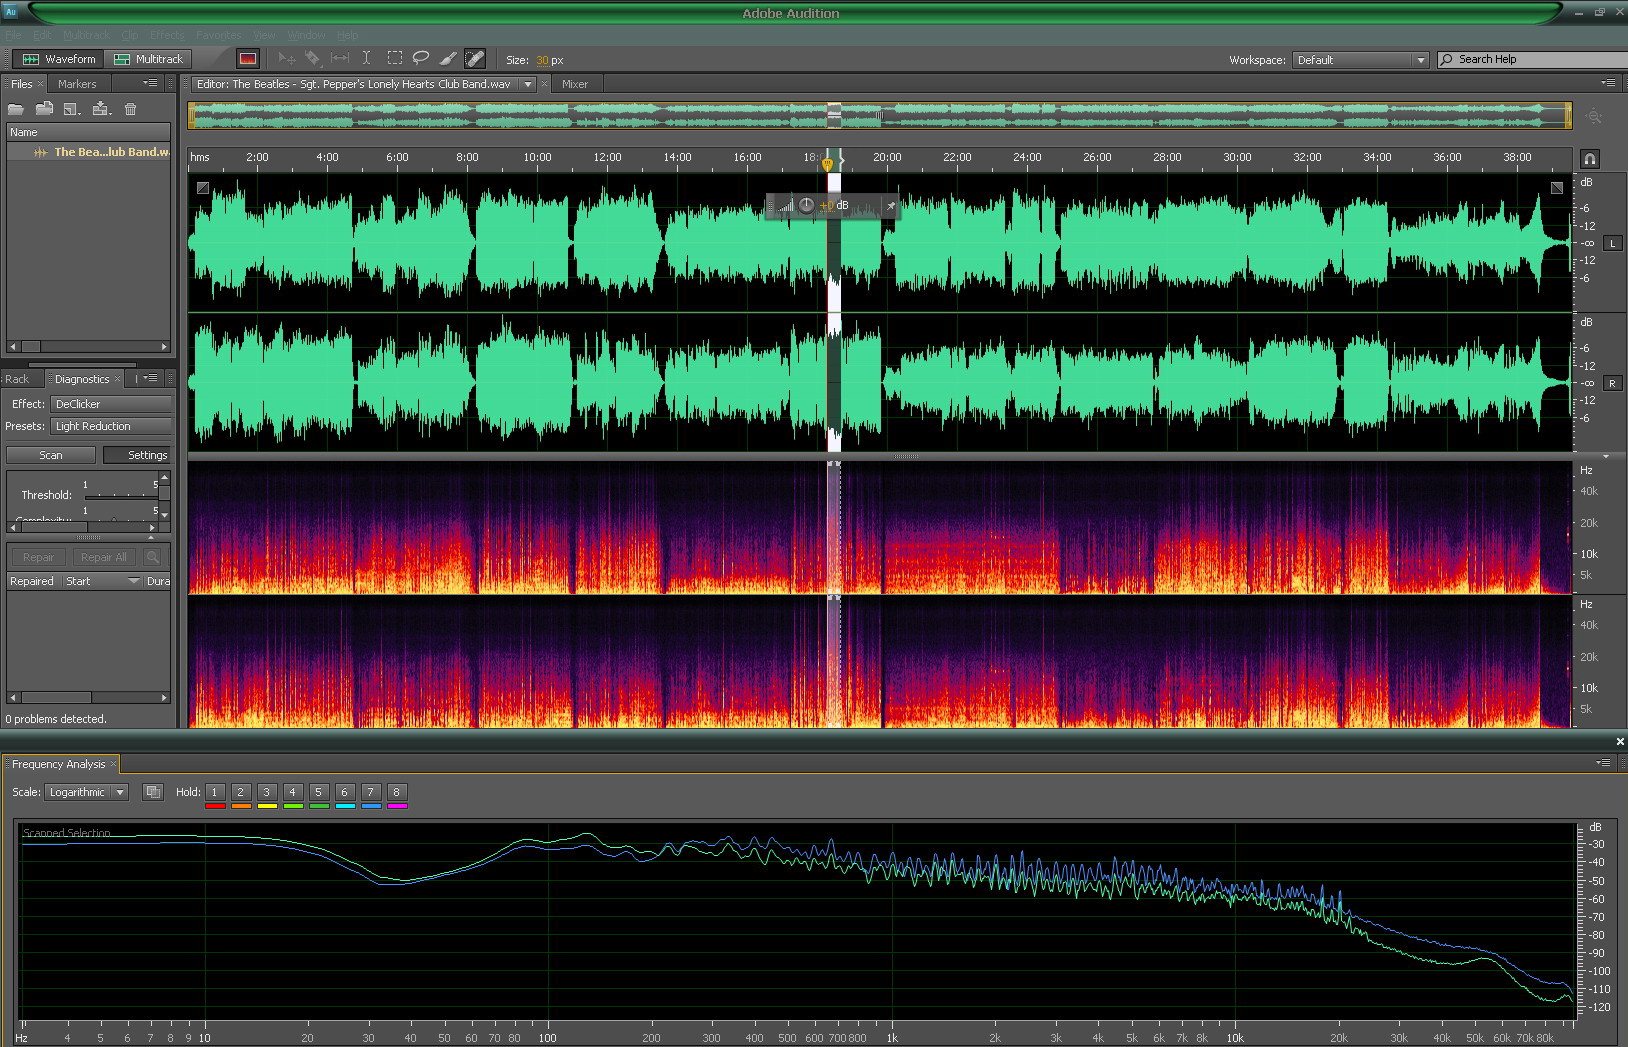Switch to the Mixer tab
The height and width of the screenshot is (1047, 1628).
[575, 84]
